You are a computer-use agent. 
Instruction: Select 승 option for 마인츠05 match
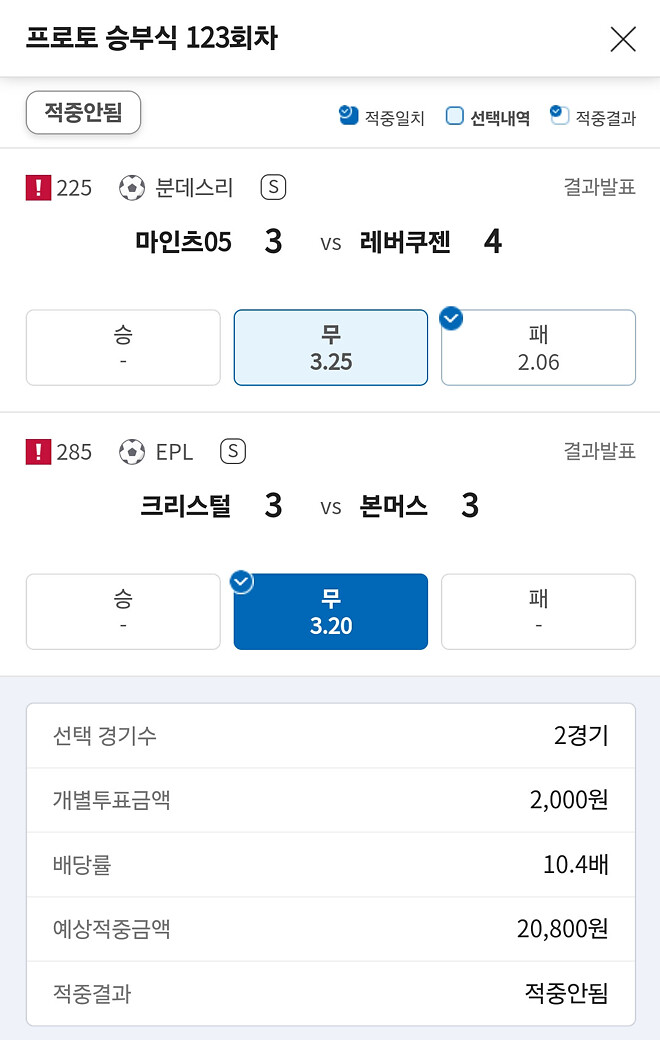pyautogui.click(x=123, y=347)
